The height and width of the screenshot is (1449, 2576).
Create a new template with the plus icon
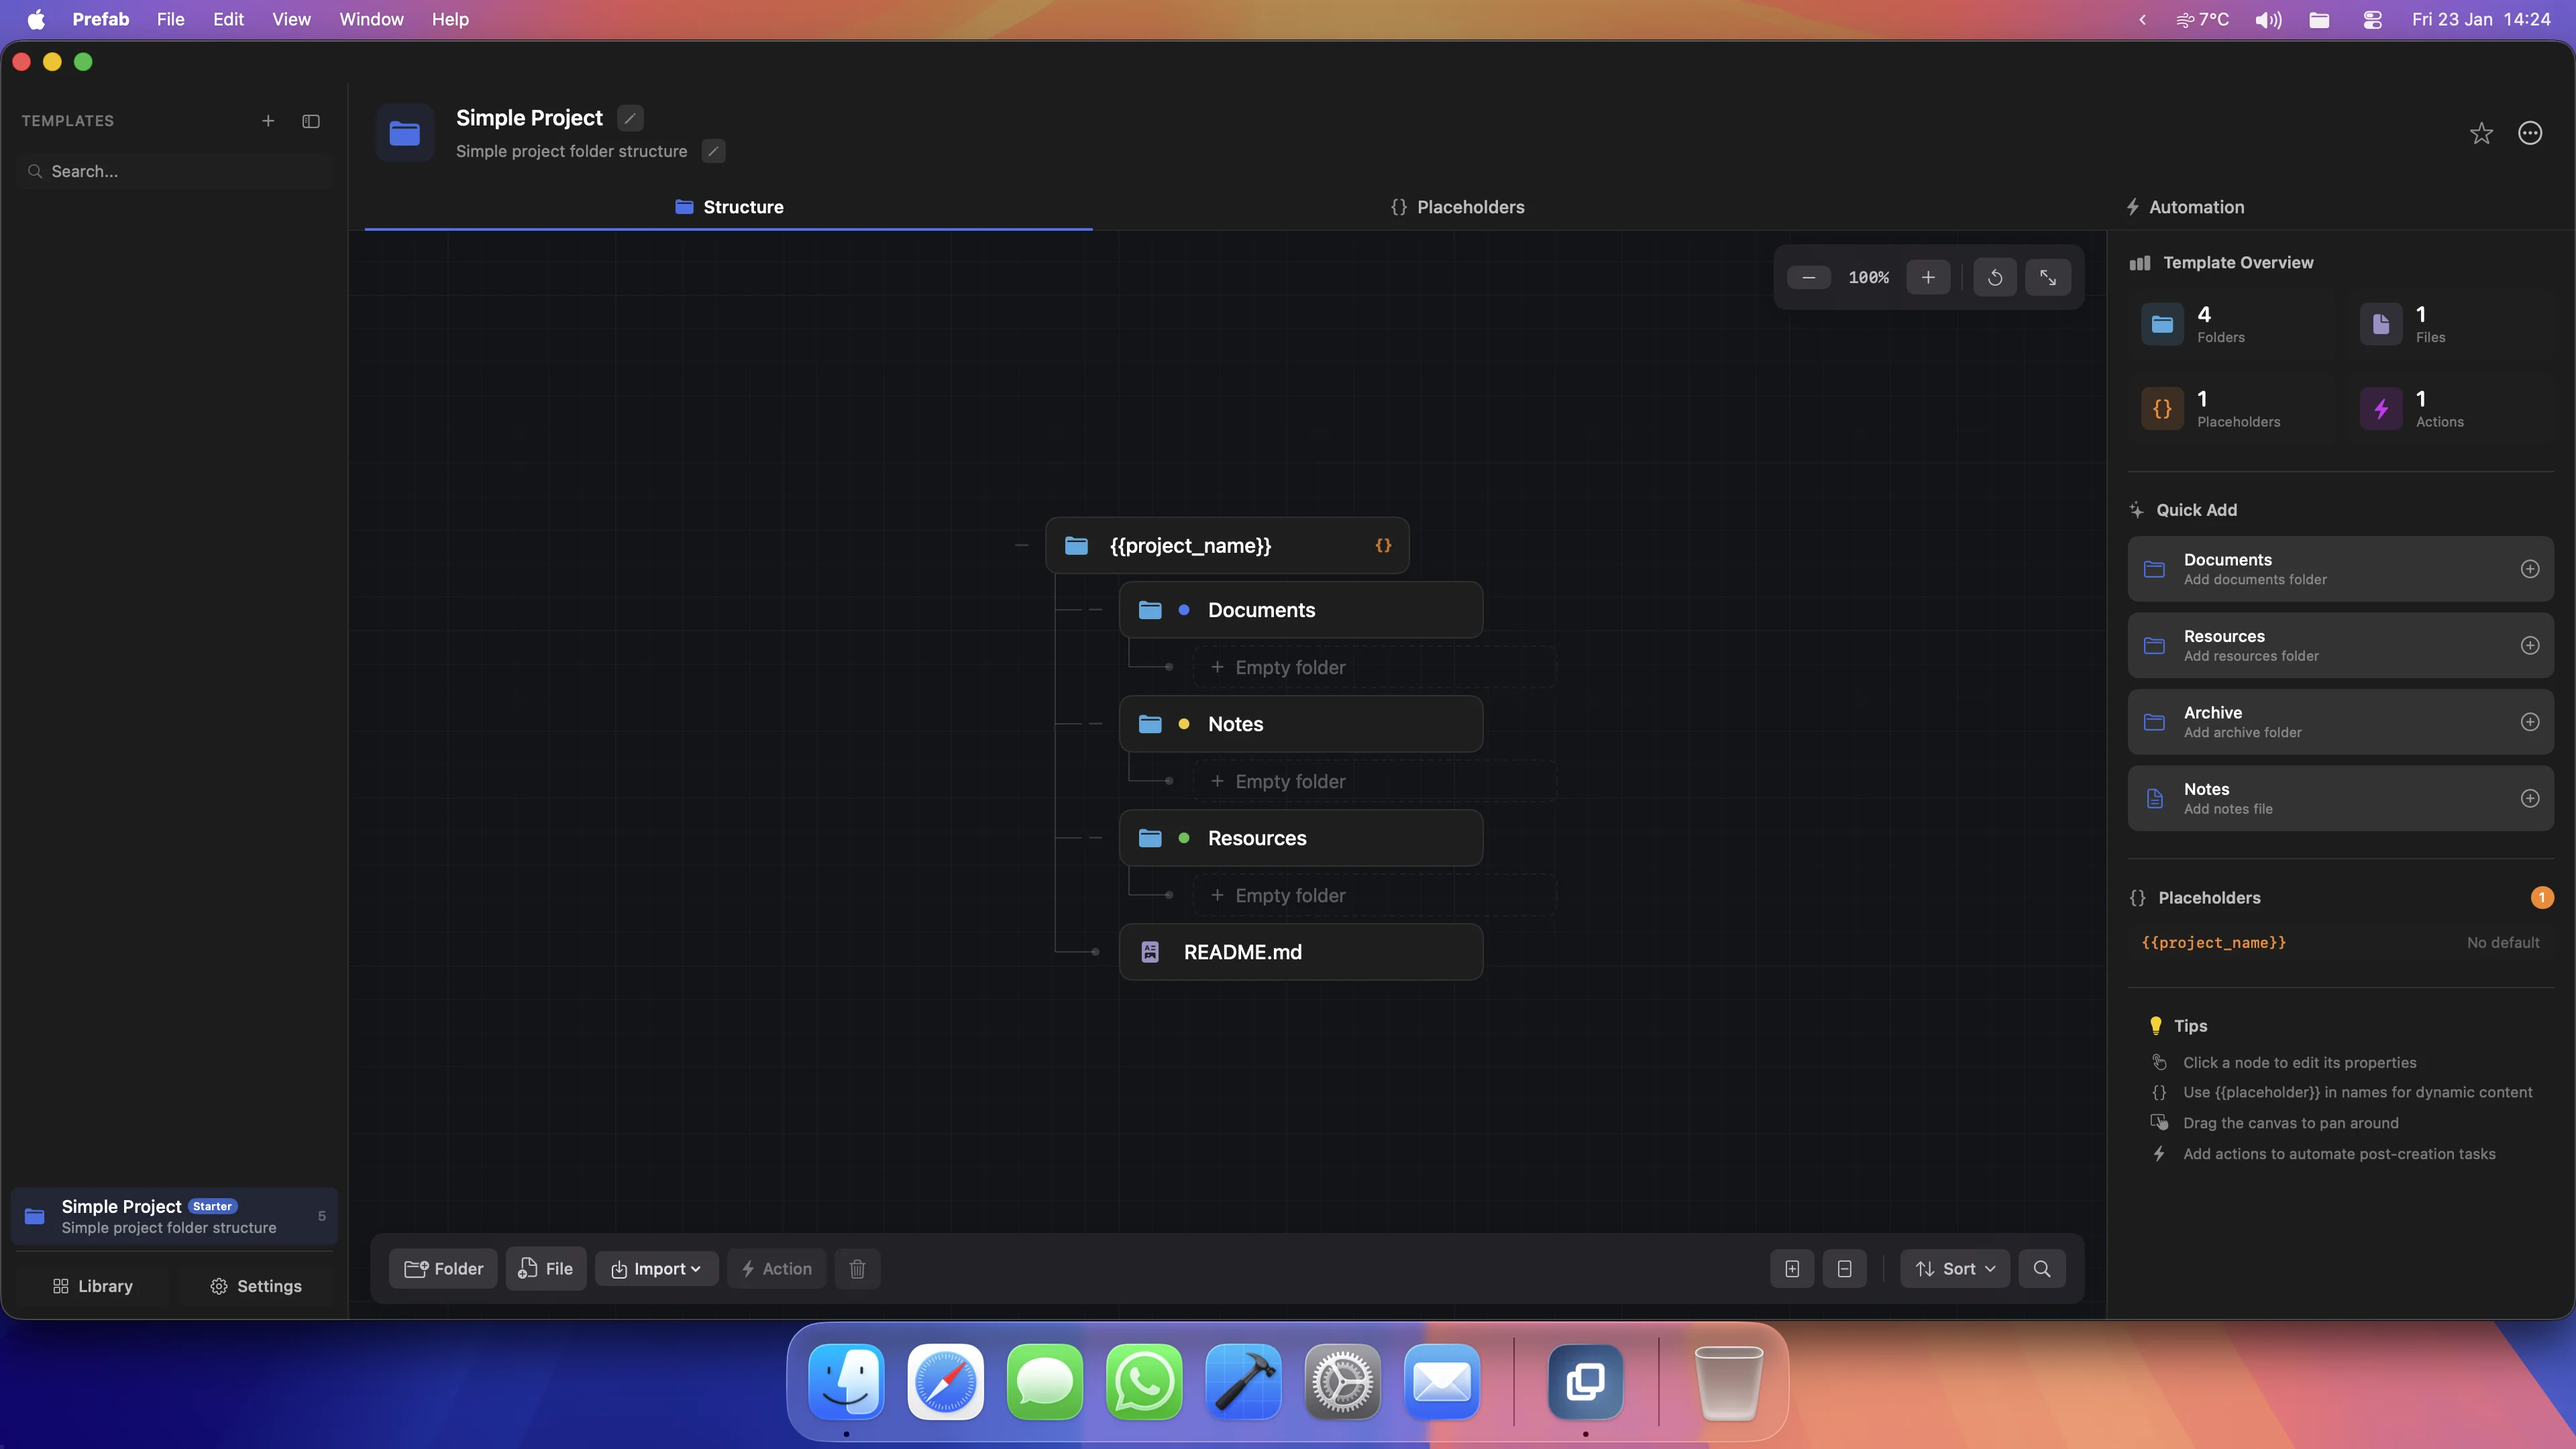coord(268,121)
